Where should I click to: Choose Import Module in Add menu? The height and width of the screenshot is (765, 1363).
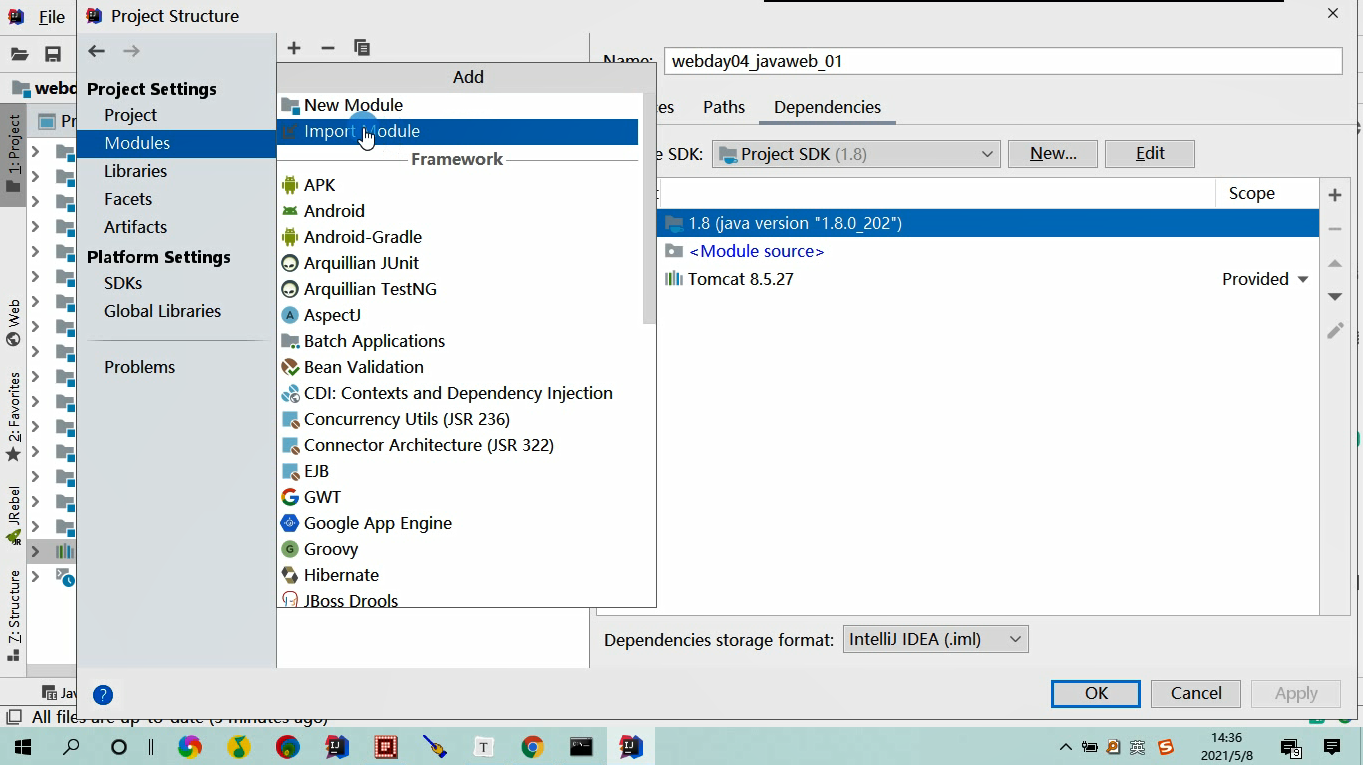coord(457,131)
